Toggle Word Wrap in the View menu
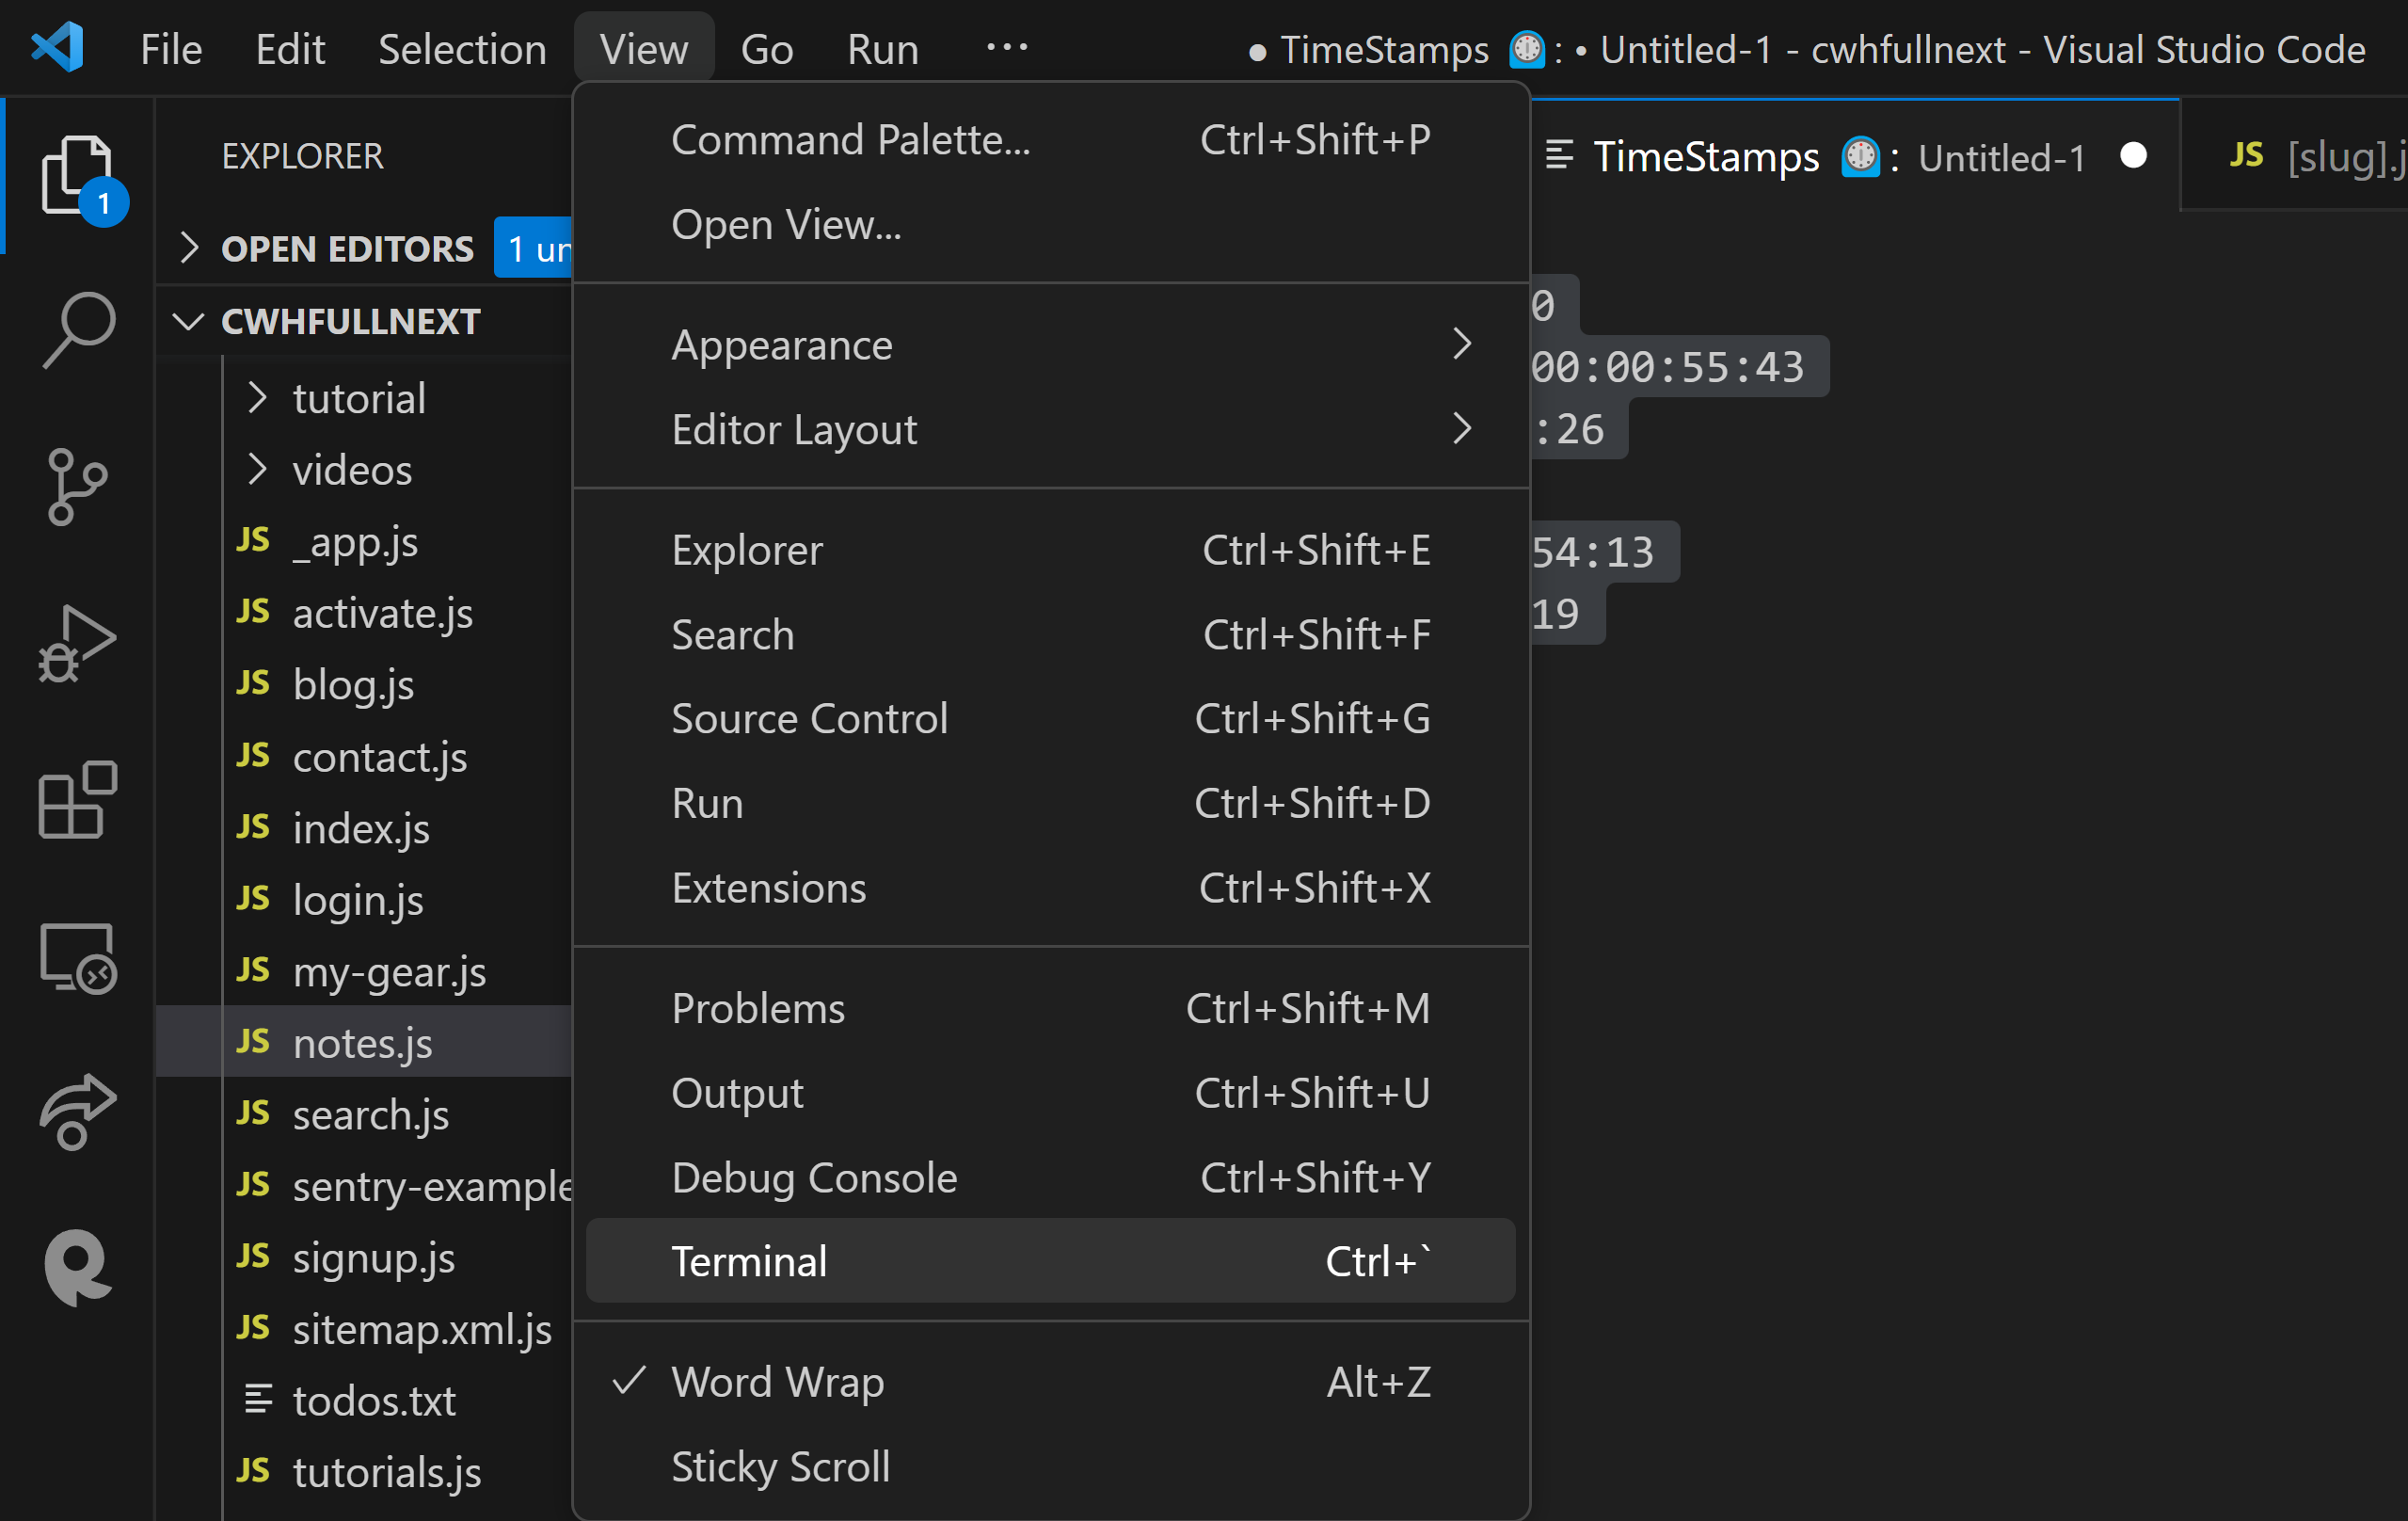Viewport: 2408px width, 1521px height. coord(778,1382)
